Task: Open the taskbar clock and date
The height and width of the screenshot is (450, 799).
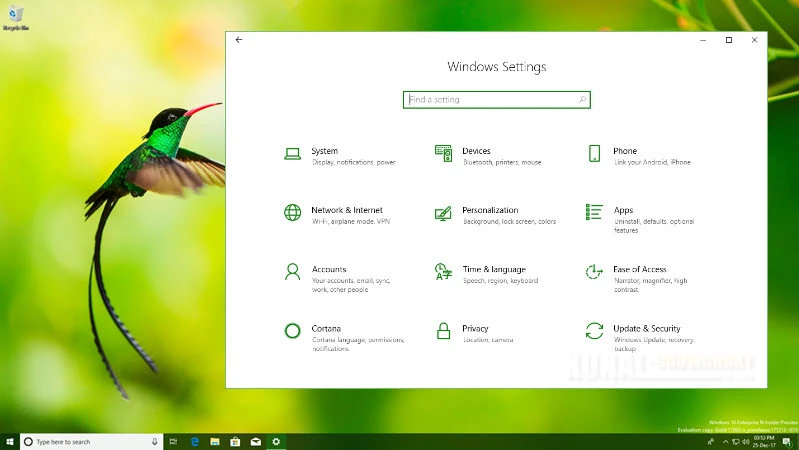Action: point(764,442)
